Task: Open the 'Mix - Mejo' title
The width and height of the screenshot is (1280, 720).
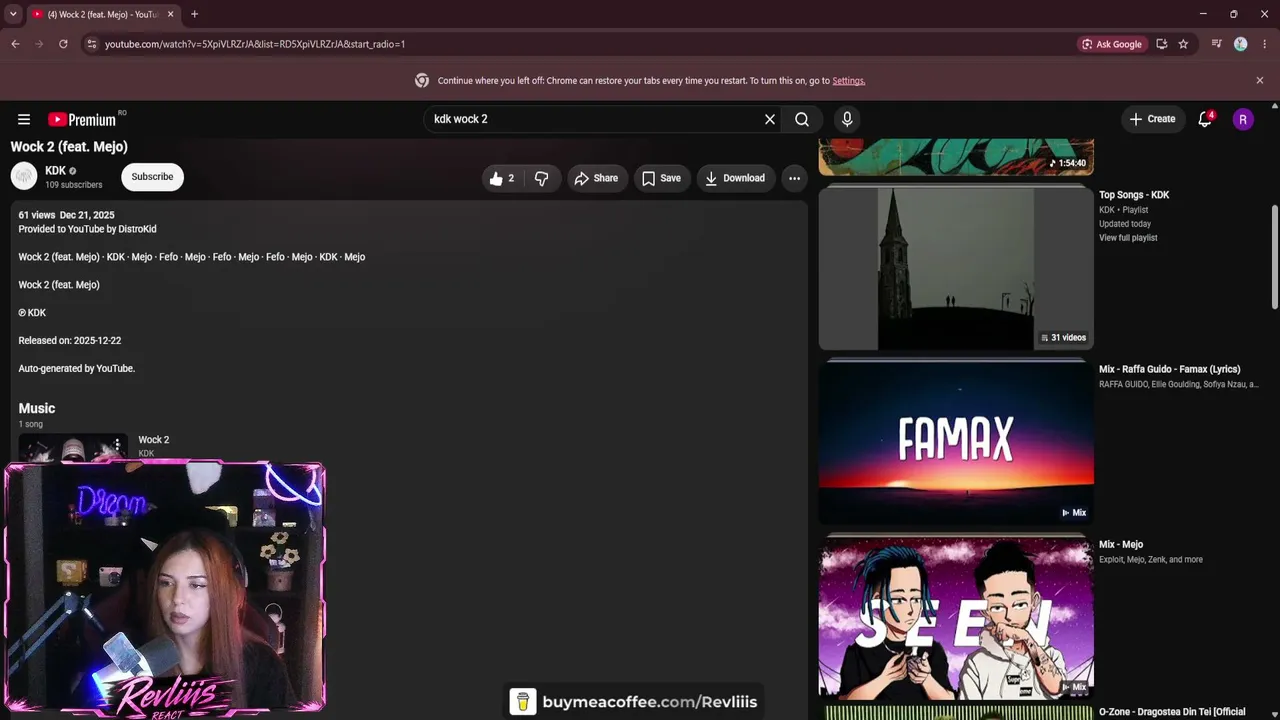Action: (x=1121, y=544)
